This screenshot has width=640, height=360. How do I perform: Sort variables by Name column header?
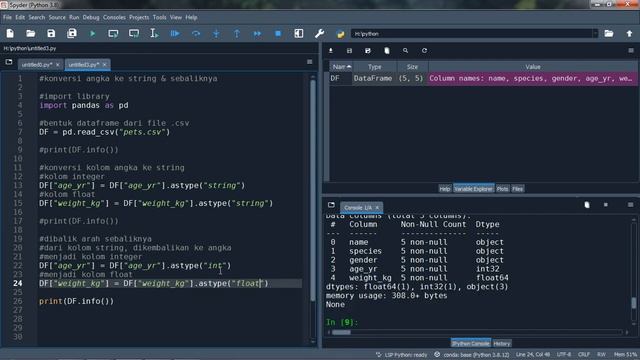tap(341, 67)
